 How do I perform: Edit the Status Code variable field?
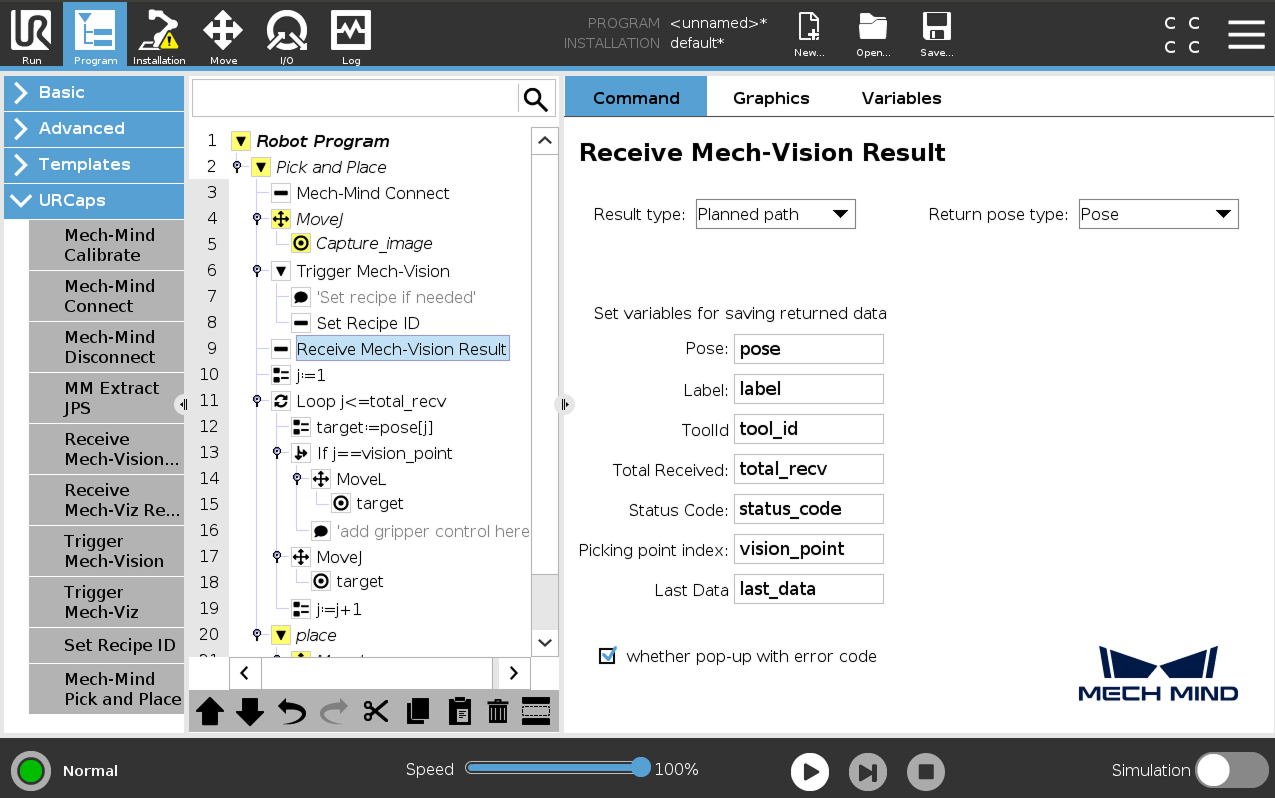pos(808,508)
